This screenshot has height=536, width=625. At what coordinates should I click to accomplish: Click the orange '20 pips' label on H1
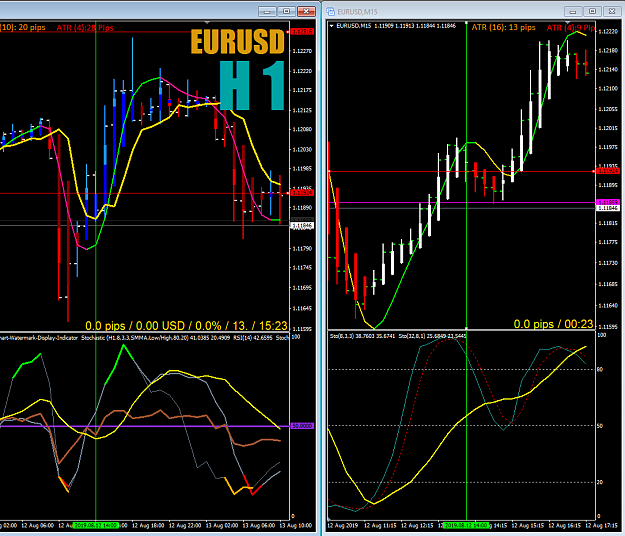pos(32,27)
